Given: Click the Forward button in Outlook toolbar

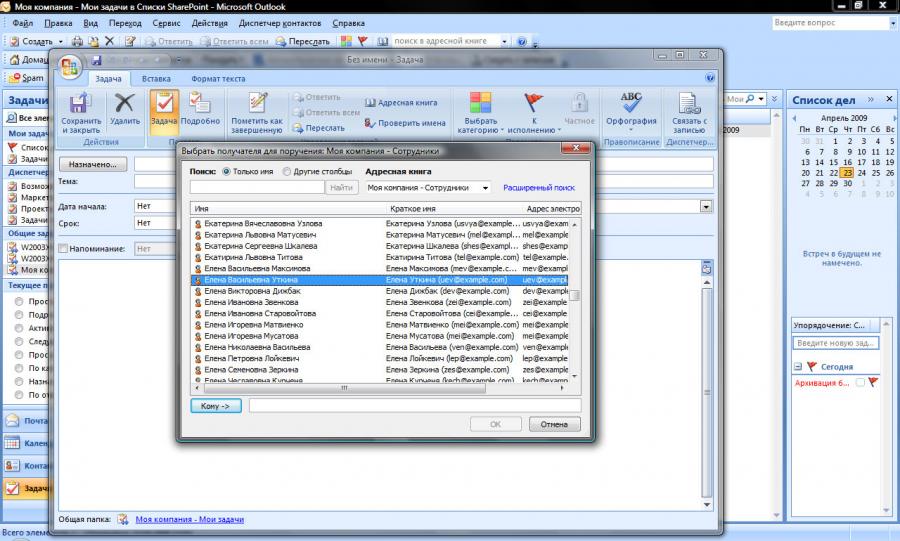Looking at the screenshot, I should tap(302, 41).
